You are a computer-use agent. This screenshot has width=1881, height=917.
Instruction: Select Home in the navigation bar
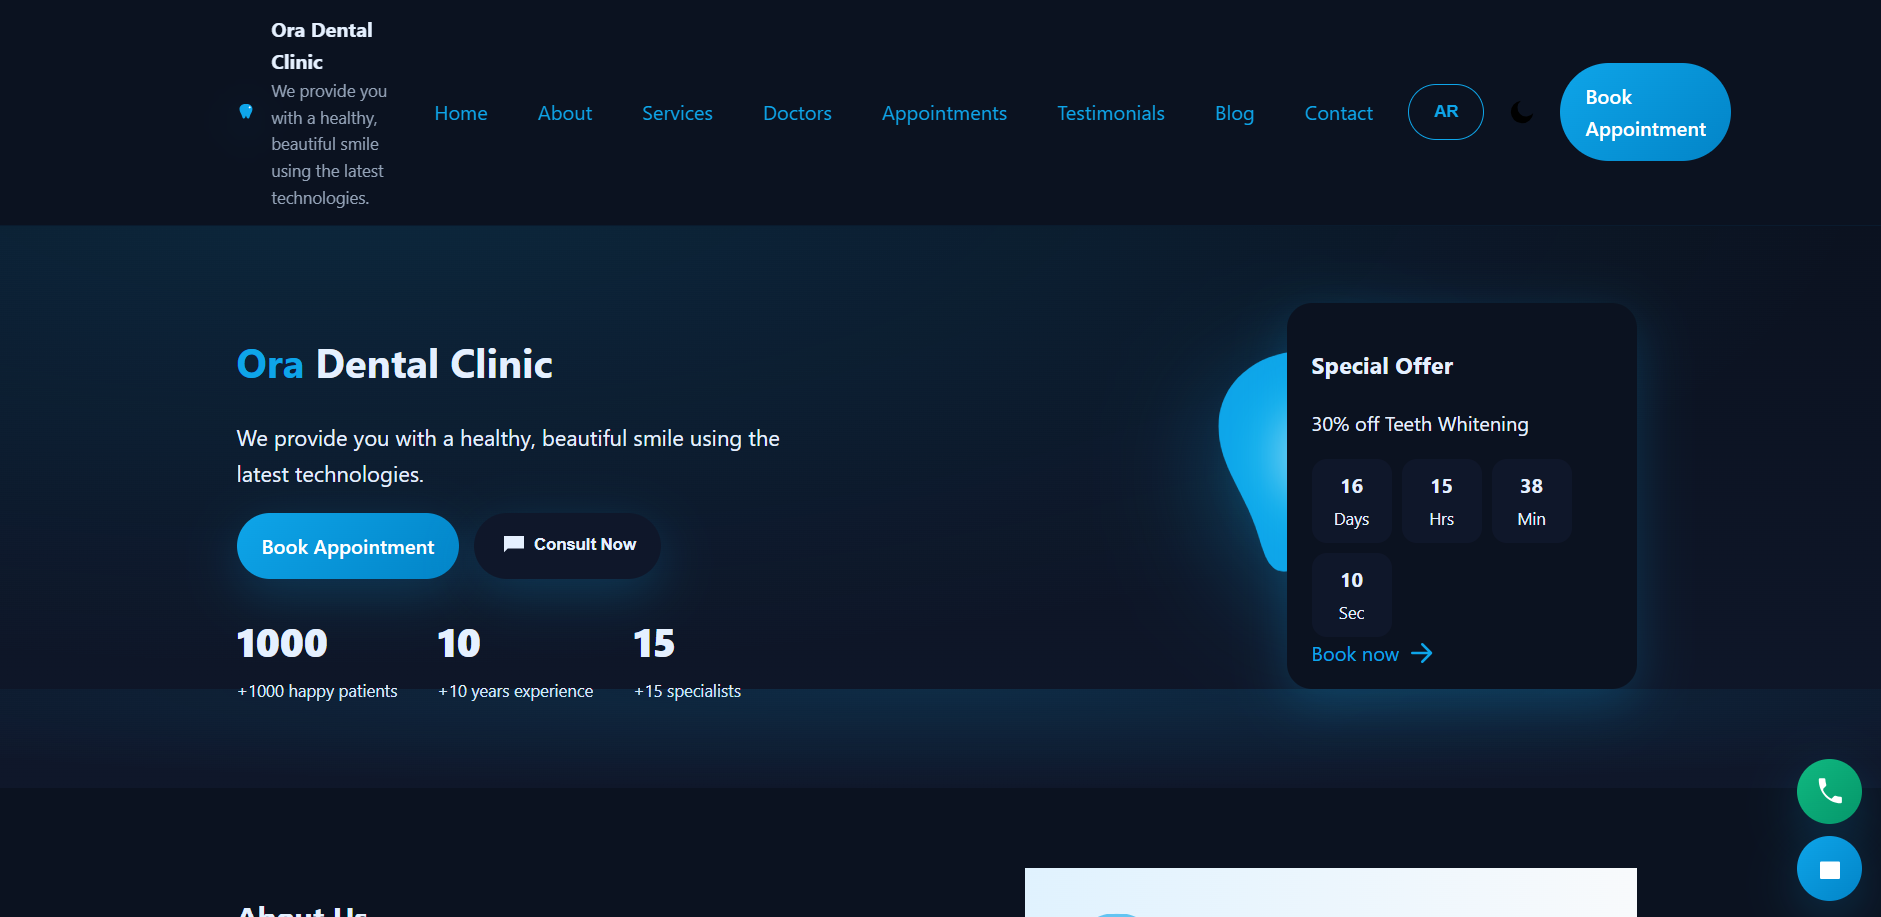[460, 113]
